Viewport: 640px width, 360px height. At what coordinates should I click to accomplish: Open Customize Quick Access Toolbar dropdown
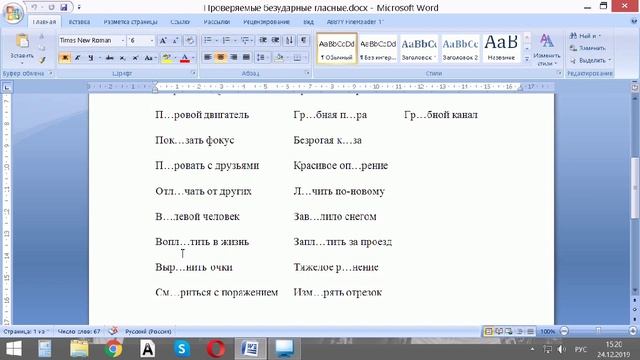point(79,7)
